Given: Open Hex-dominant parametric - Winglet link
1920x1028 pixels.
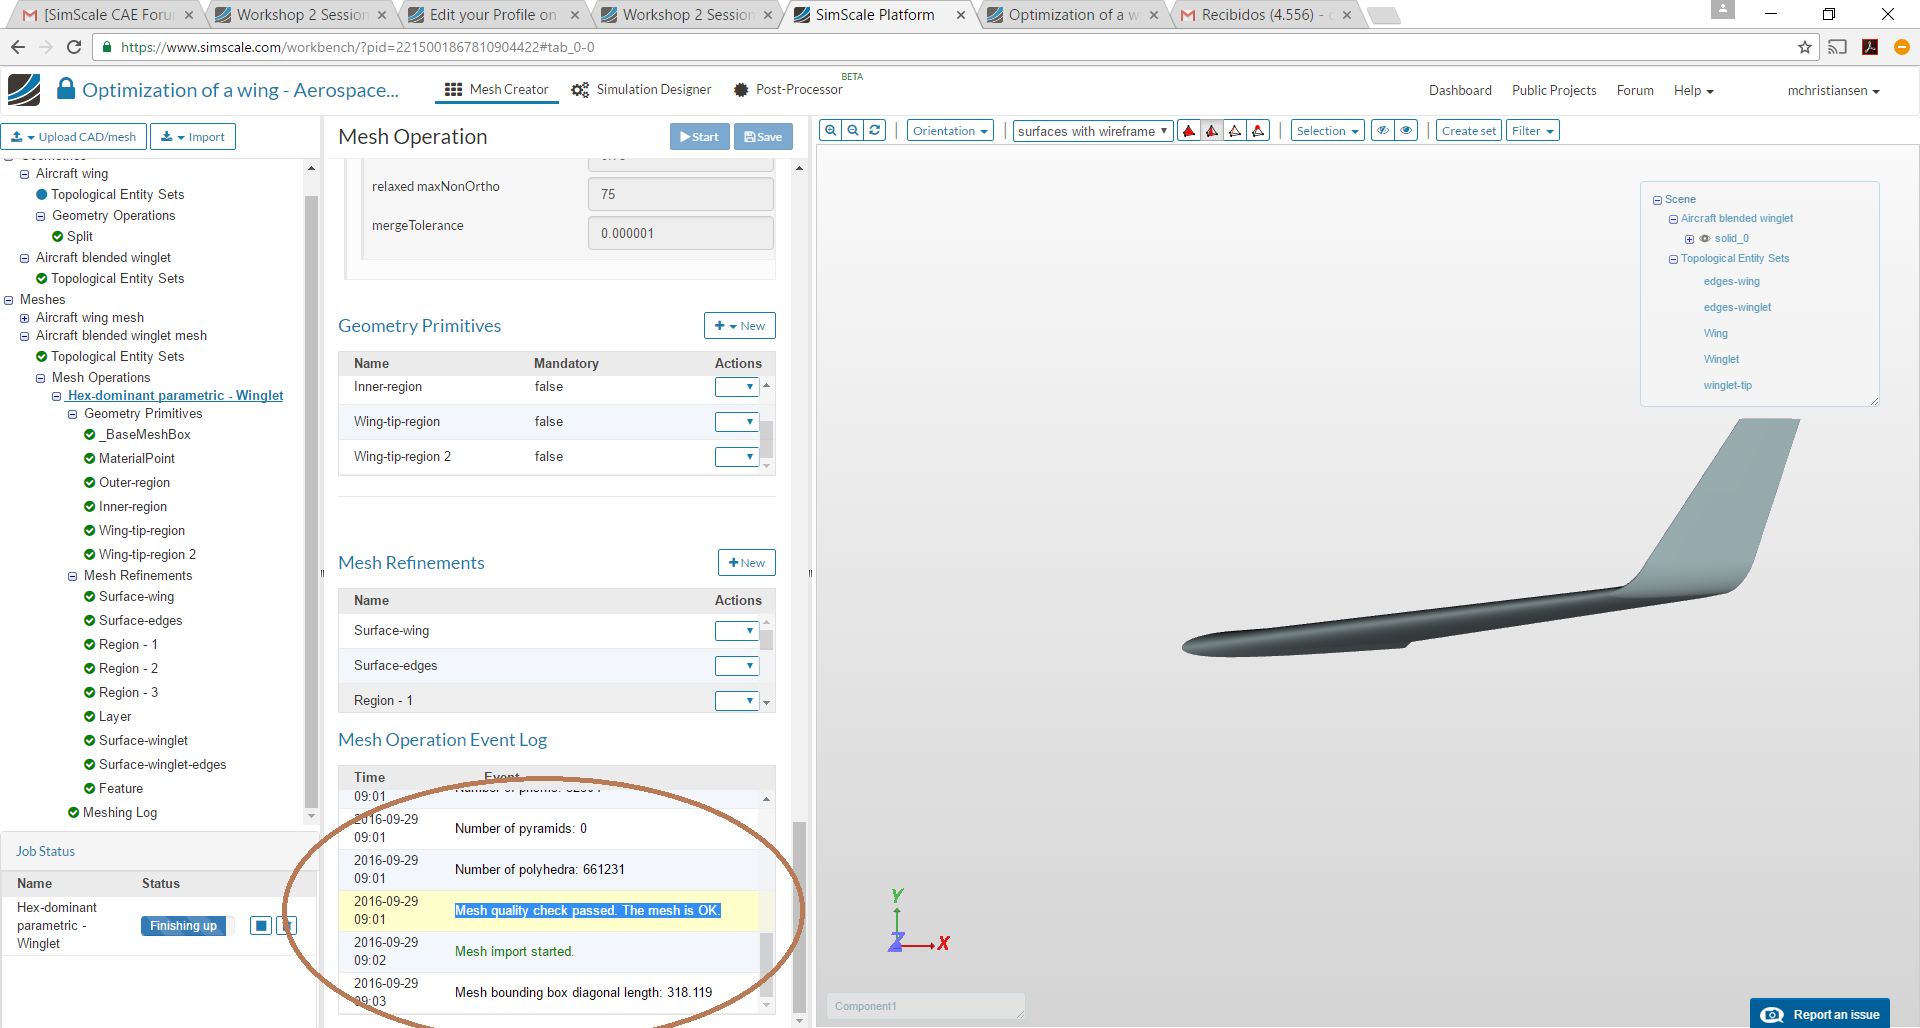Looking at the screenshot, I should (175, 396).
